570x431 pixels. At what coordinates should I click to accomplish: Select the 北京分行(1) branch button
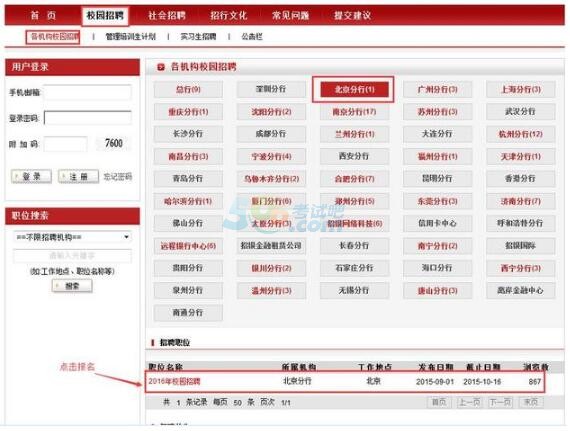pyautogui.click(x=354, y=89)
